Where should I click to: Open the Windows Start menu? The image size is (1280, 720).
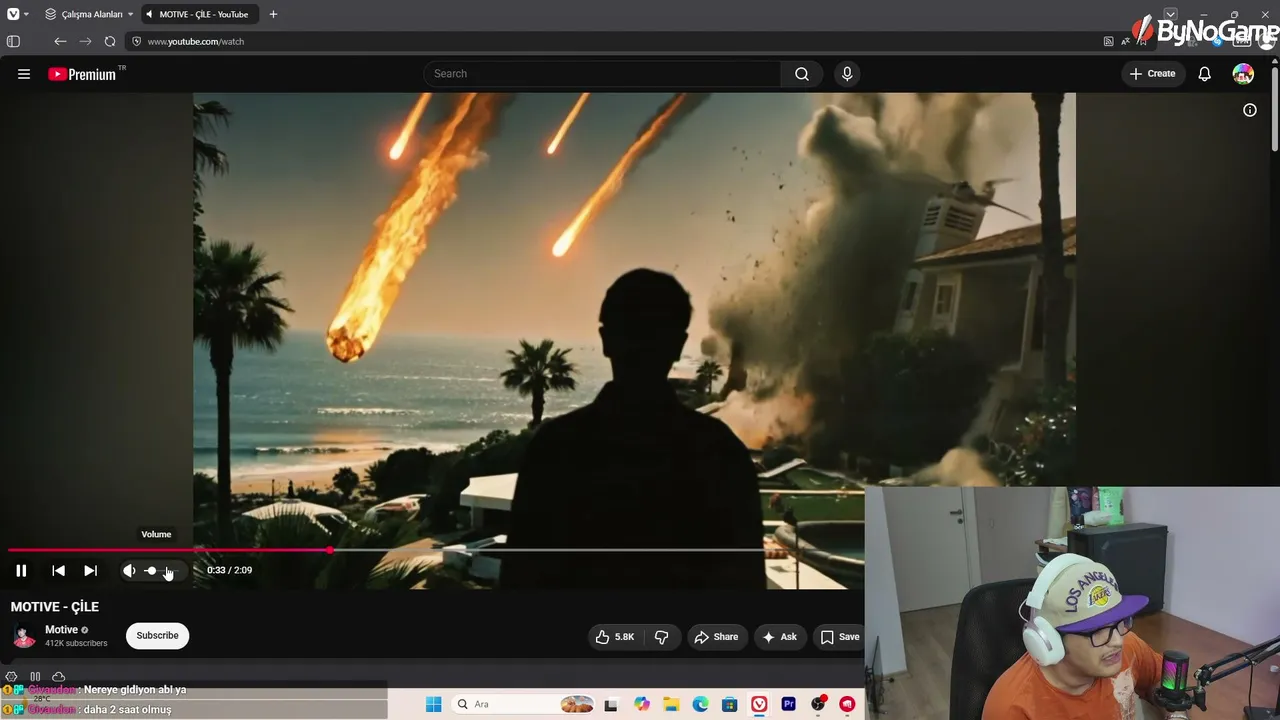click(433, 704)
